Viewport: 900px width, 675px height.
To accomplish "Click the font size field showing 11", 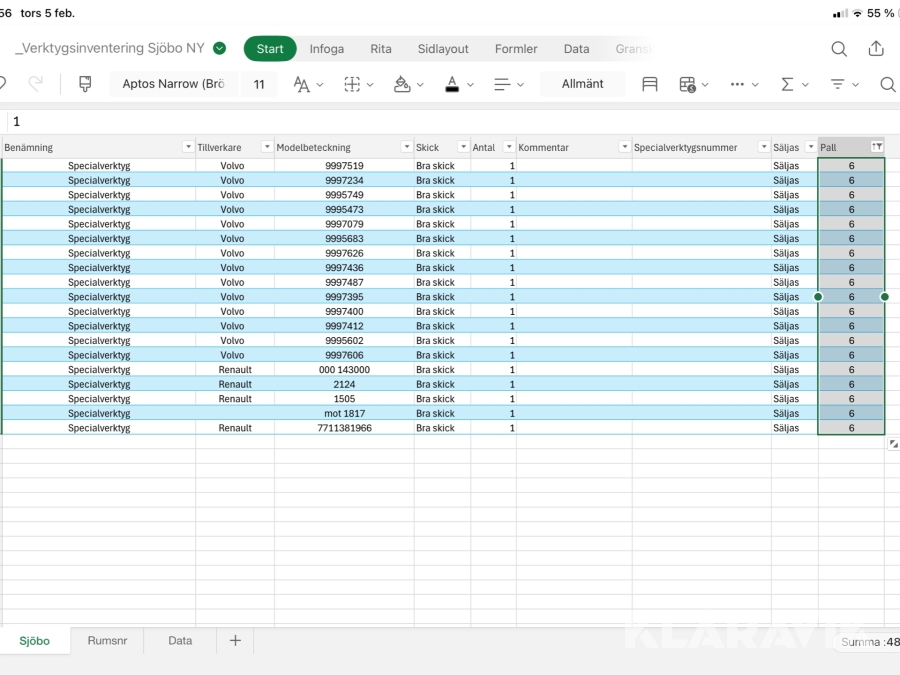I will pyautogui.click(x=259, y=84).
